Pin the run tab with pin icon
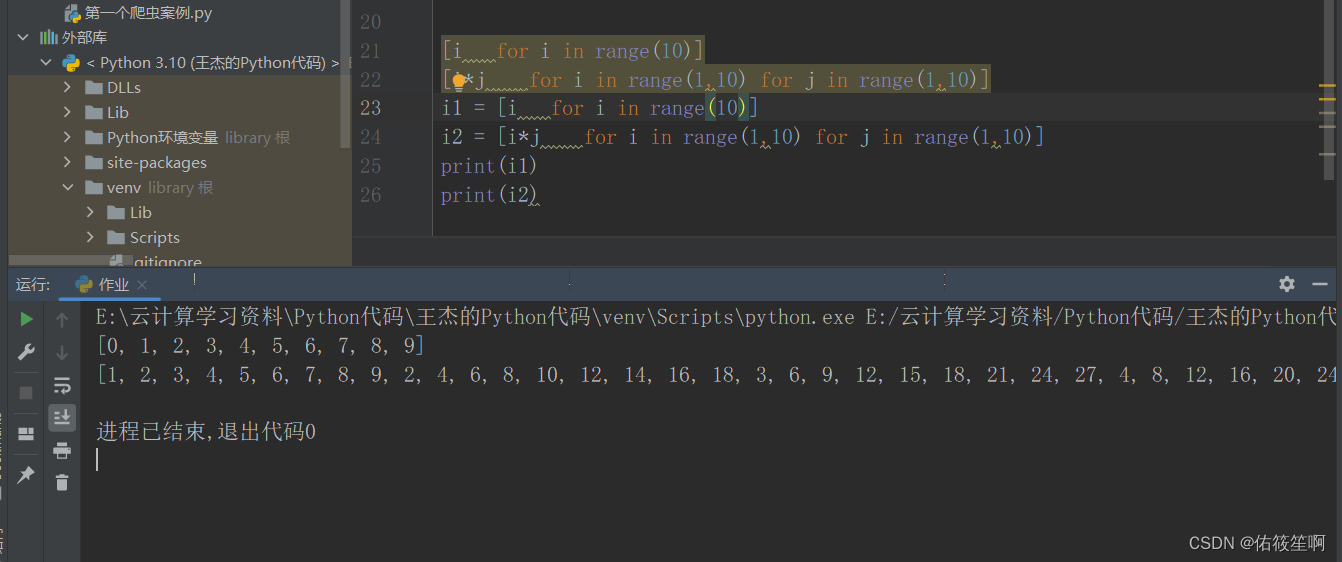1342x562 pixels. (26, 475)
